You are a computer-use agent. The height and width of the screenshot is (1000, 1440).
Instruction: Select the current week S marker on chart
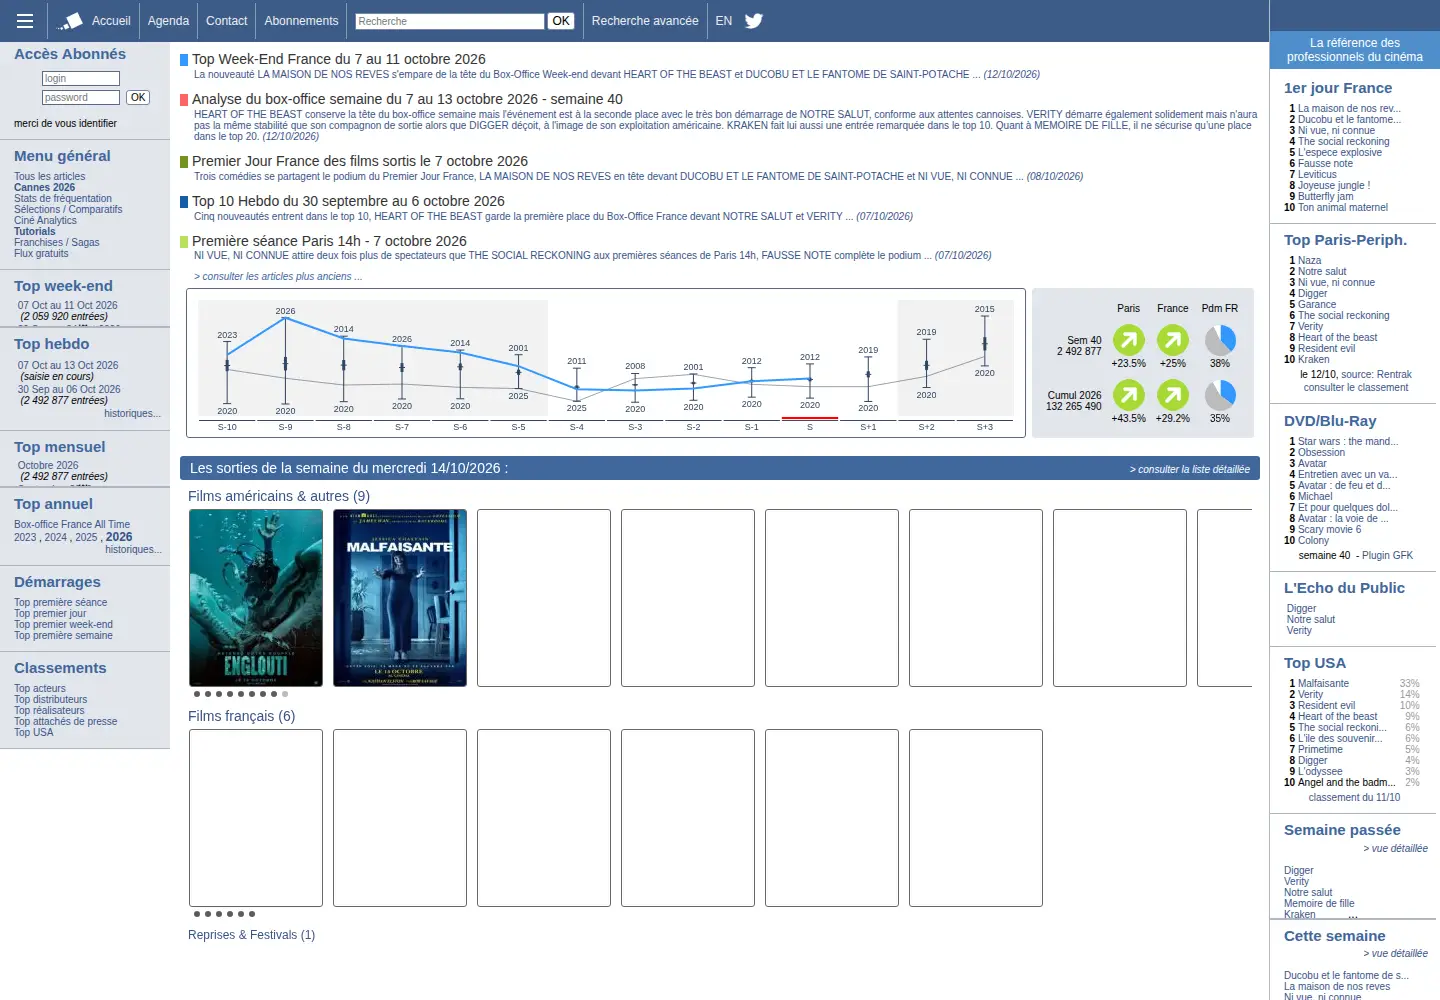point(810,427)
